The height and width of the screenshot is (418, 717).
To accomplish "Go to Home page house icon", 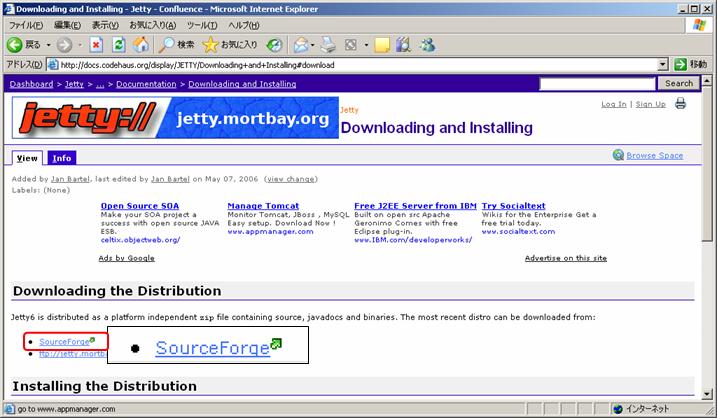I will (x=141, y=45).
